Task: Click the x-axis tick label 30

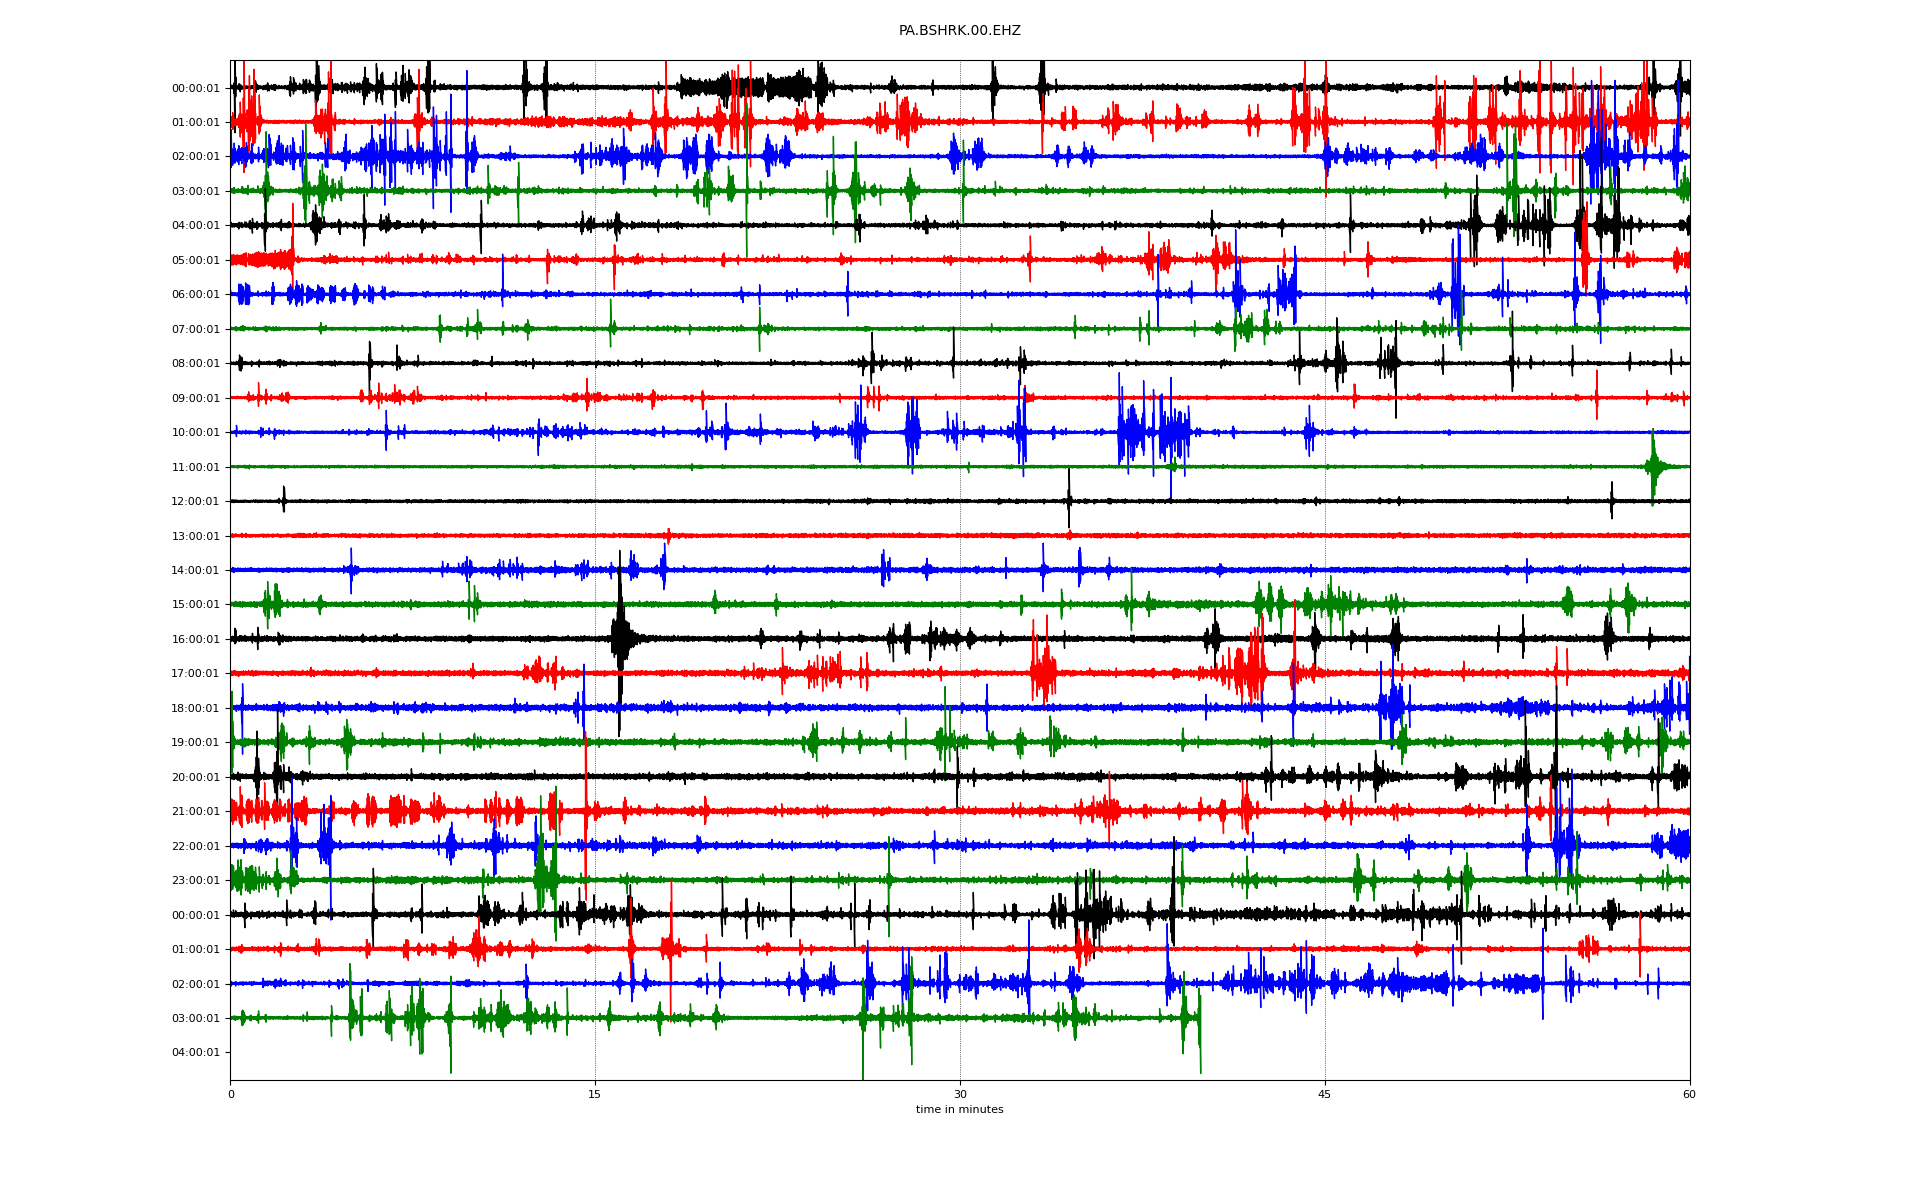Action: point(960,1094)
